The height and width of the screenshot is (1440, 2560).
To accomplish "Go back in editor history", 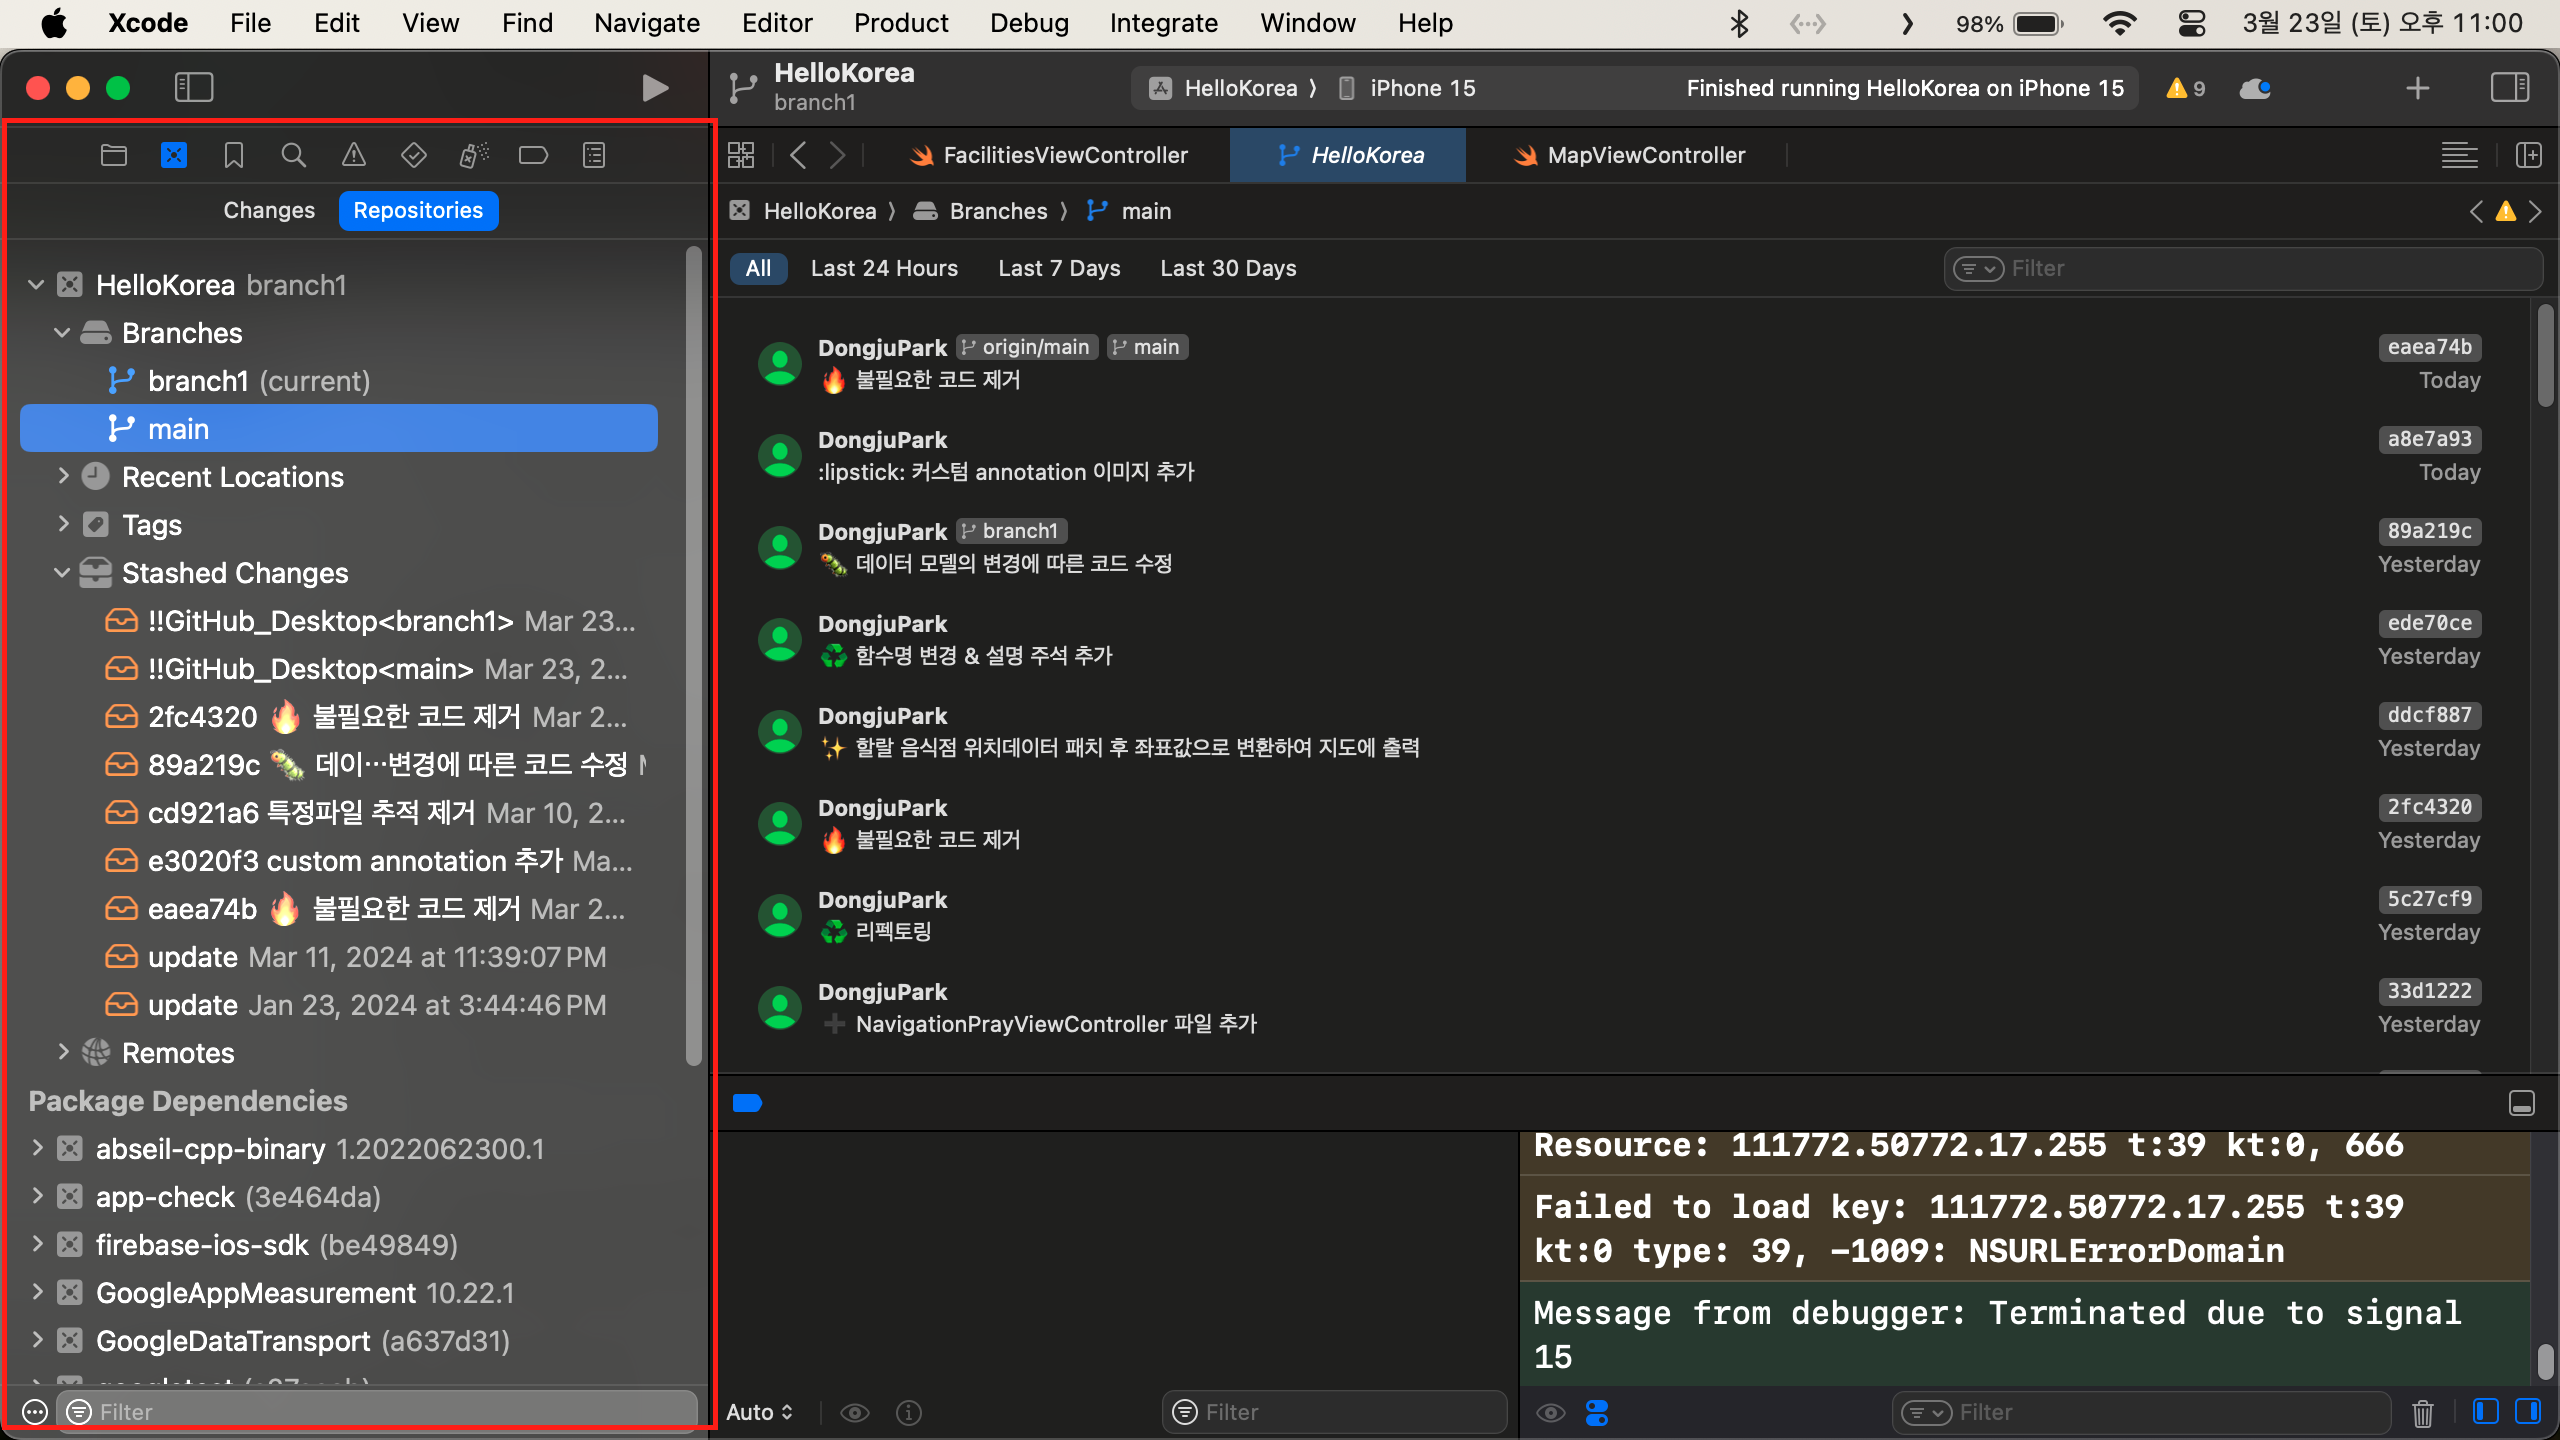I will pyautogui.click(x=798, y=155).
